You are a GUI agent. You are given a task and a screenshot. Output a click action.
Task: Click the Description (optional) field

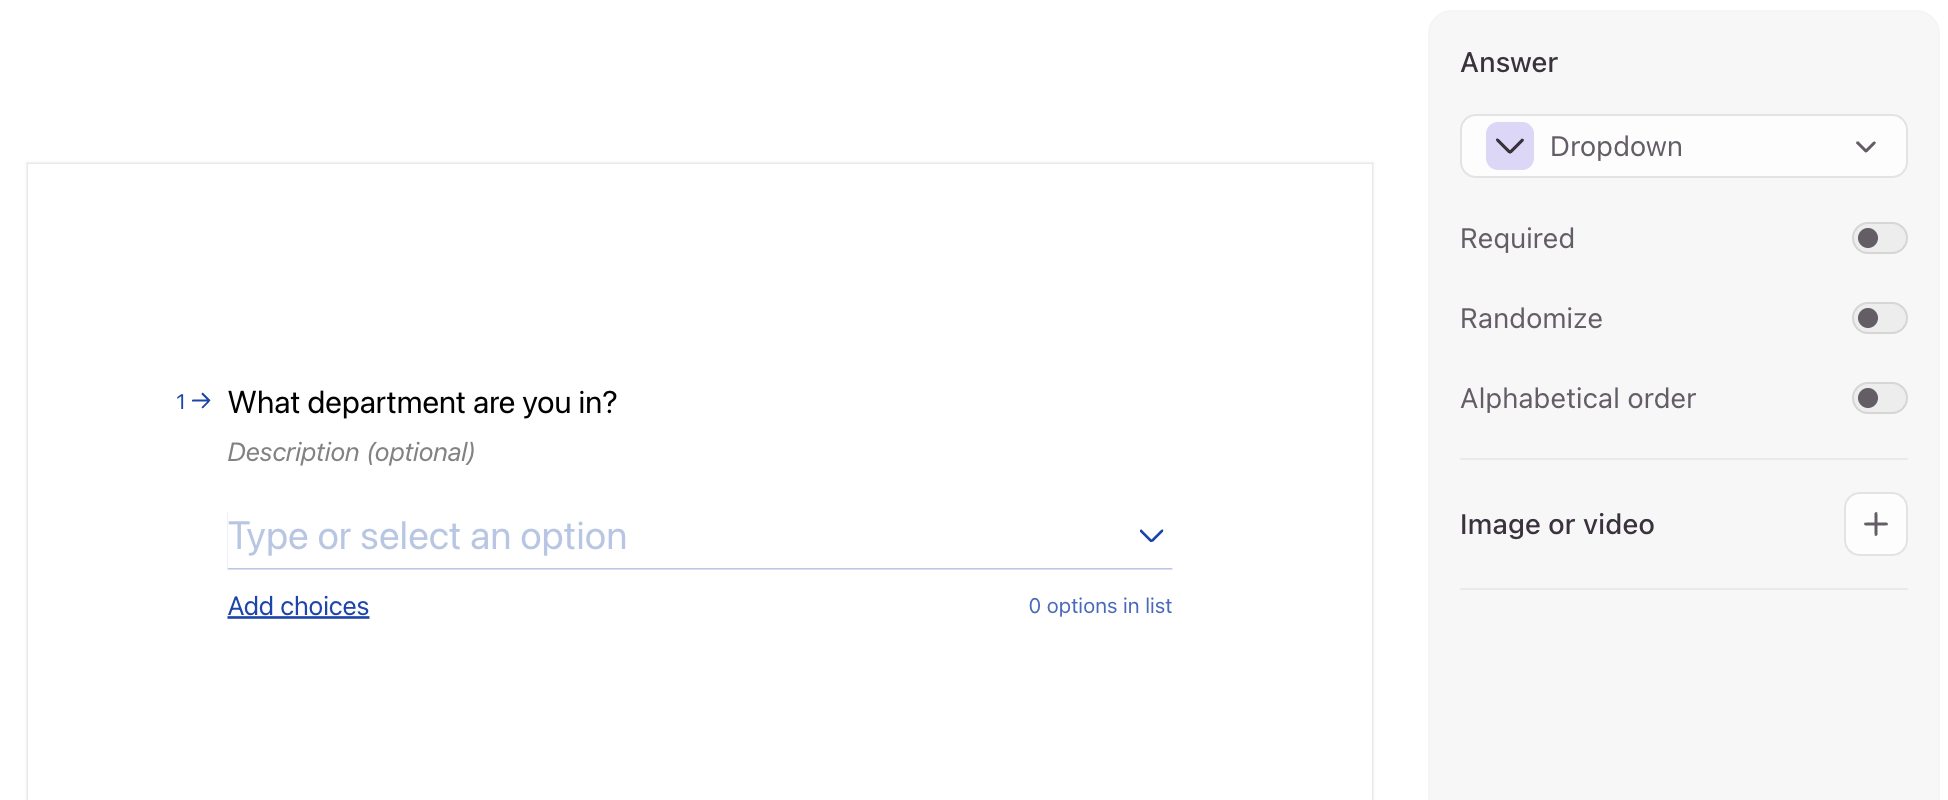351,452
